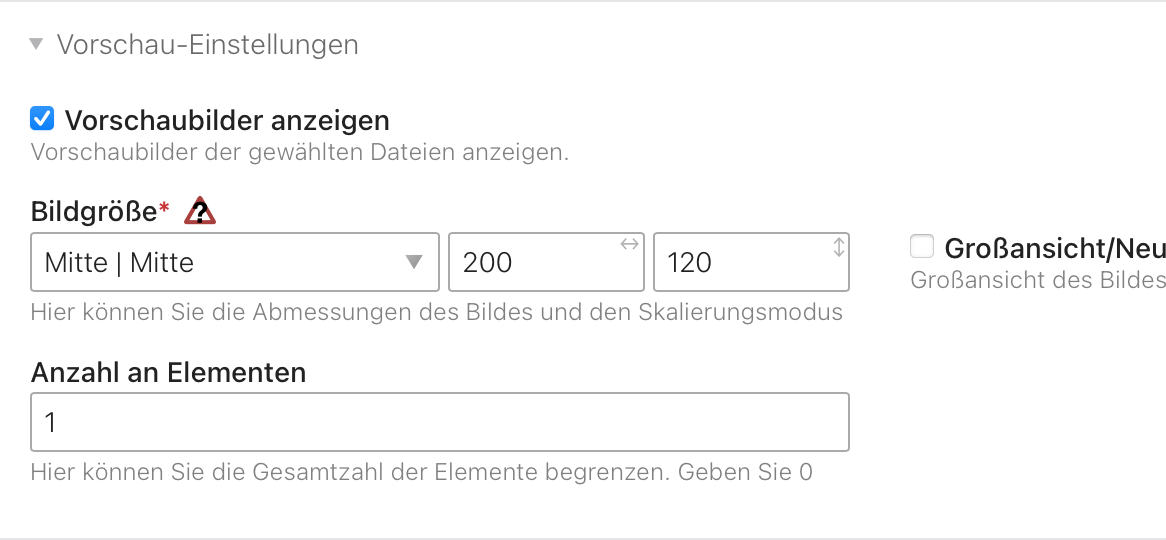
Task: Focus the Anzahl an Elementen field
Action: 439,422
